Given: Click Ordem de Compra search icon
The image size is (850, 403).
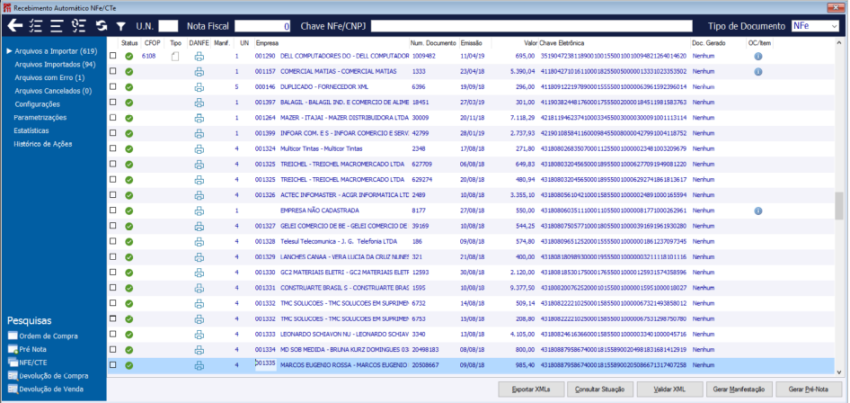Looking at the screenshot, I should 12,336.
